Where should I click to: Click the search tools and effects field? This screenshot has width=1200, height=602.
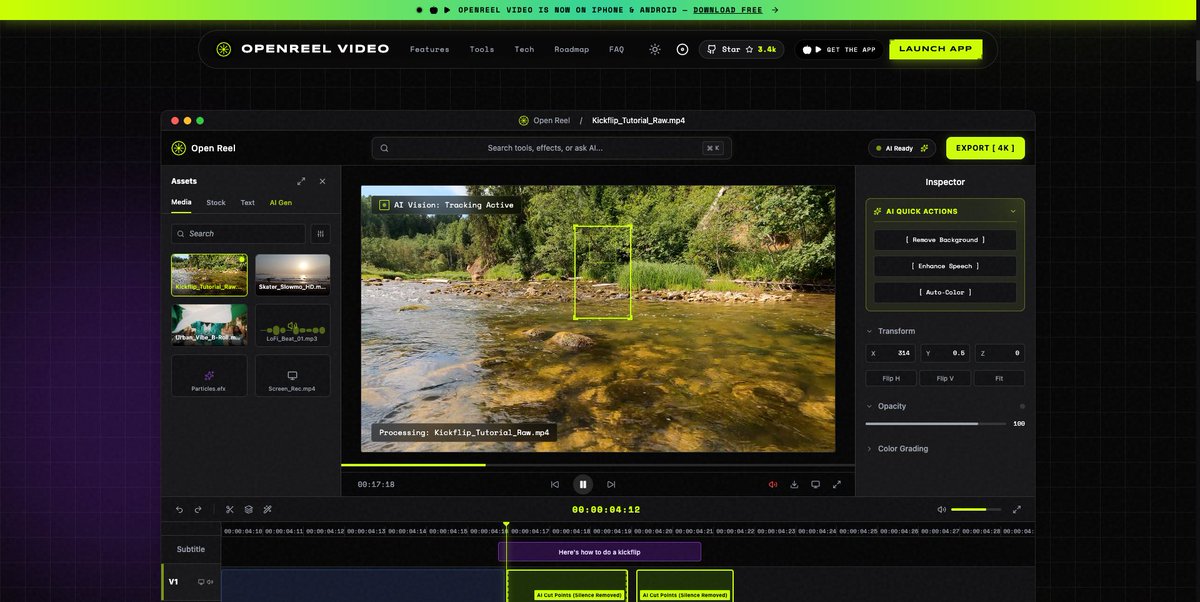(x=551, y=148)
